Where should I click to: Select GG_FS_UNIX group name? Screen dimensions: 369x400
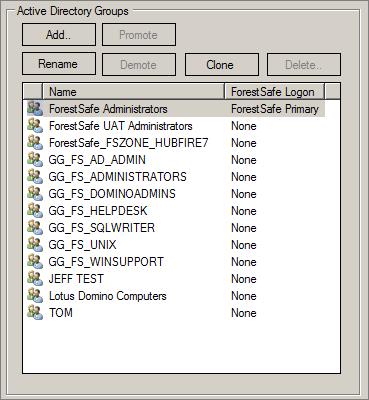coord(83,245)
